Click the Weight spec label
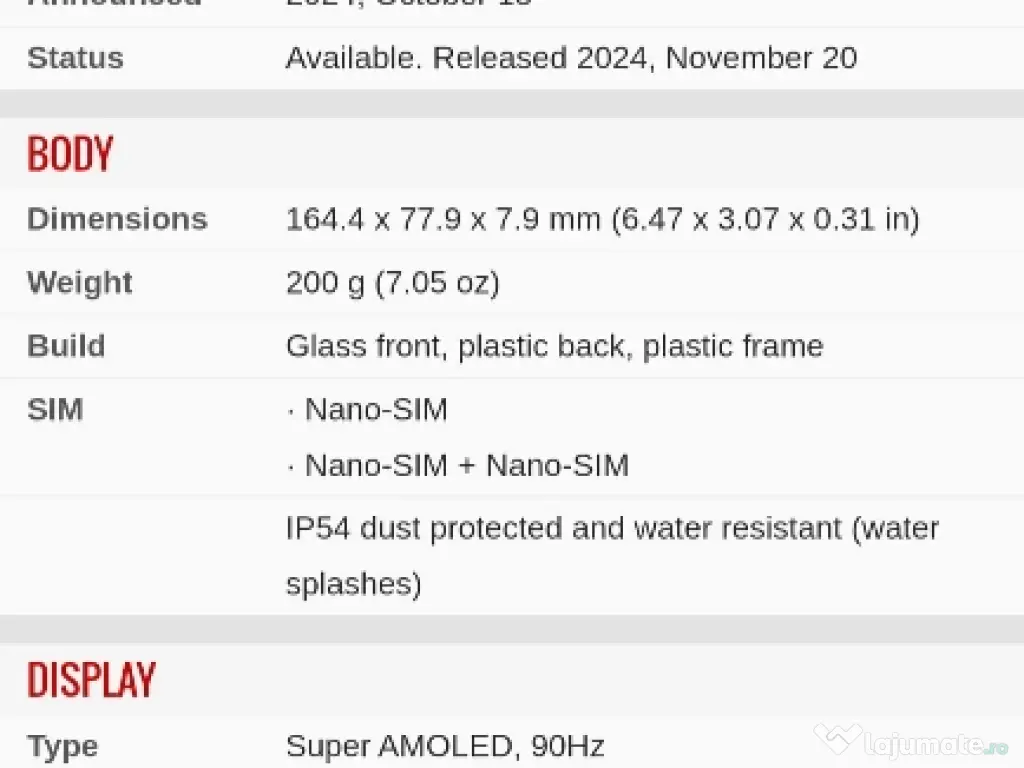 (x=79, y=283)
